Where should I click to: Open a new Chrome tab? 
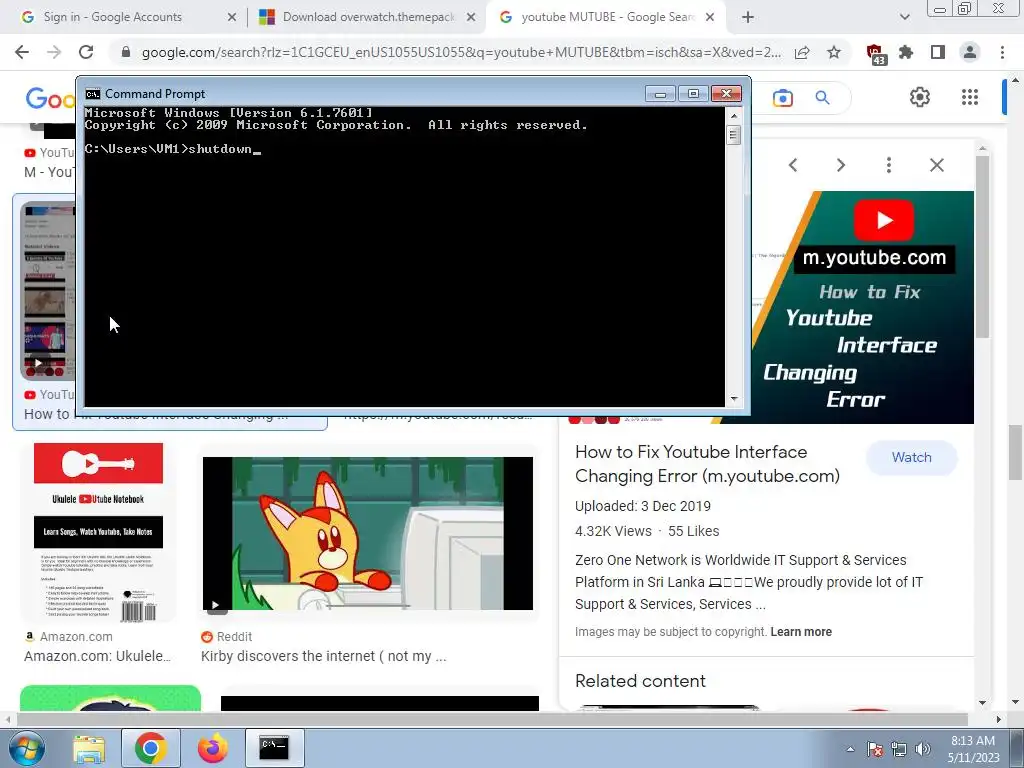click(748, 18)
